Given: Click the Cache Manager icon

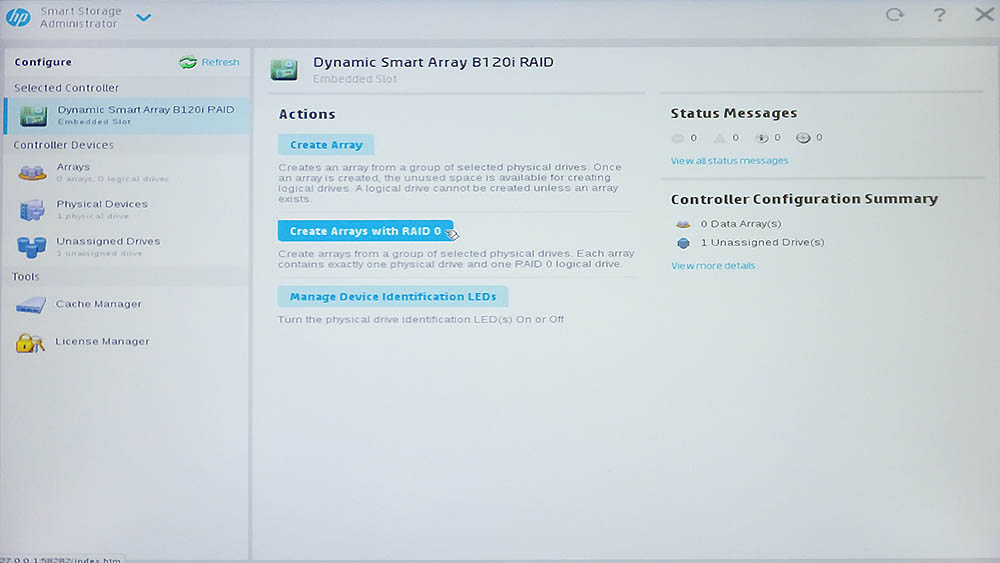Looking at the screenshot, I should click(x=31, y=305).
